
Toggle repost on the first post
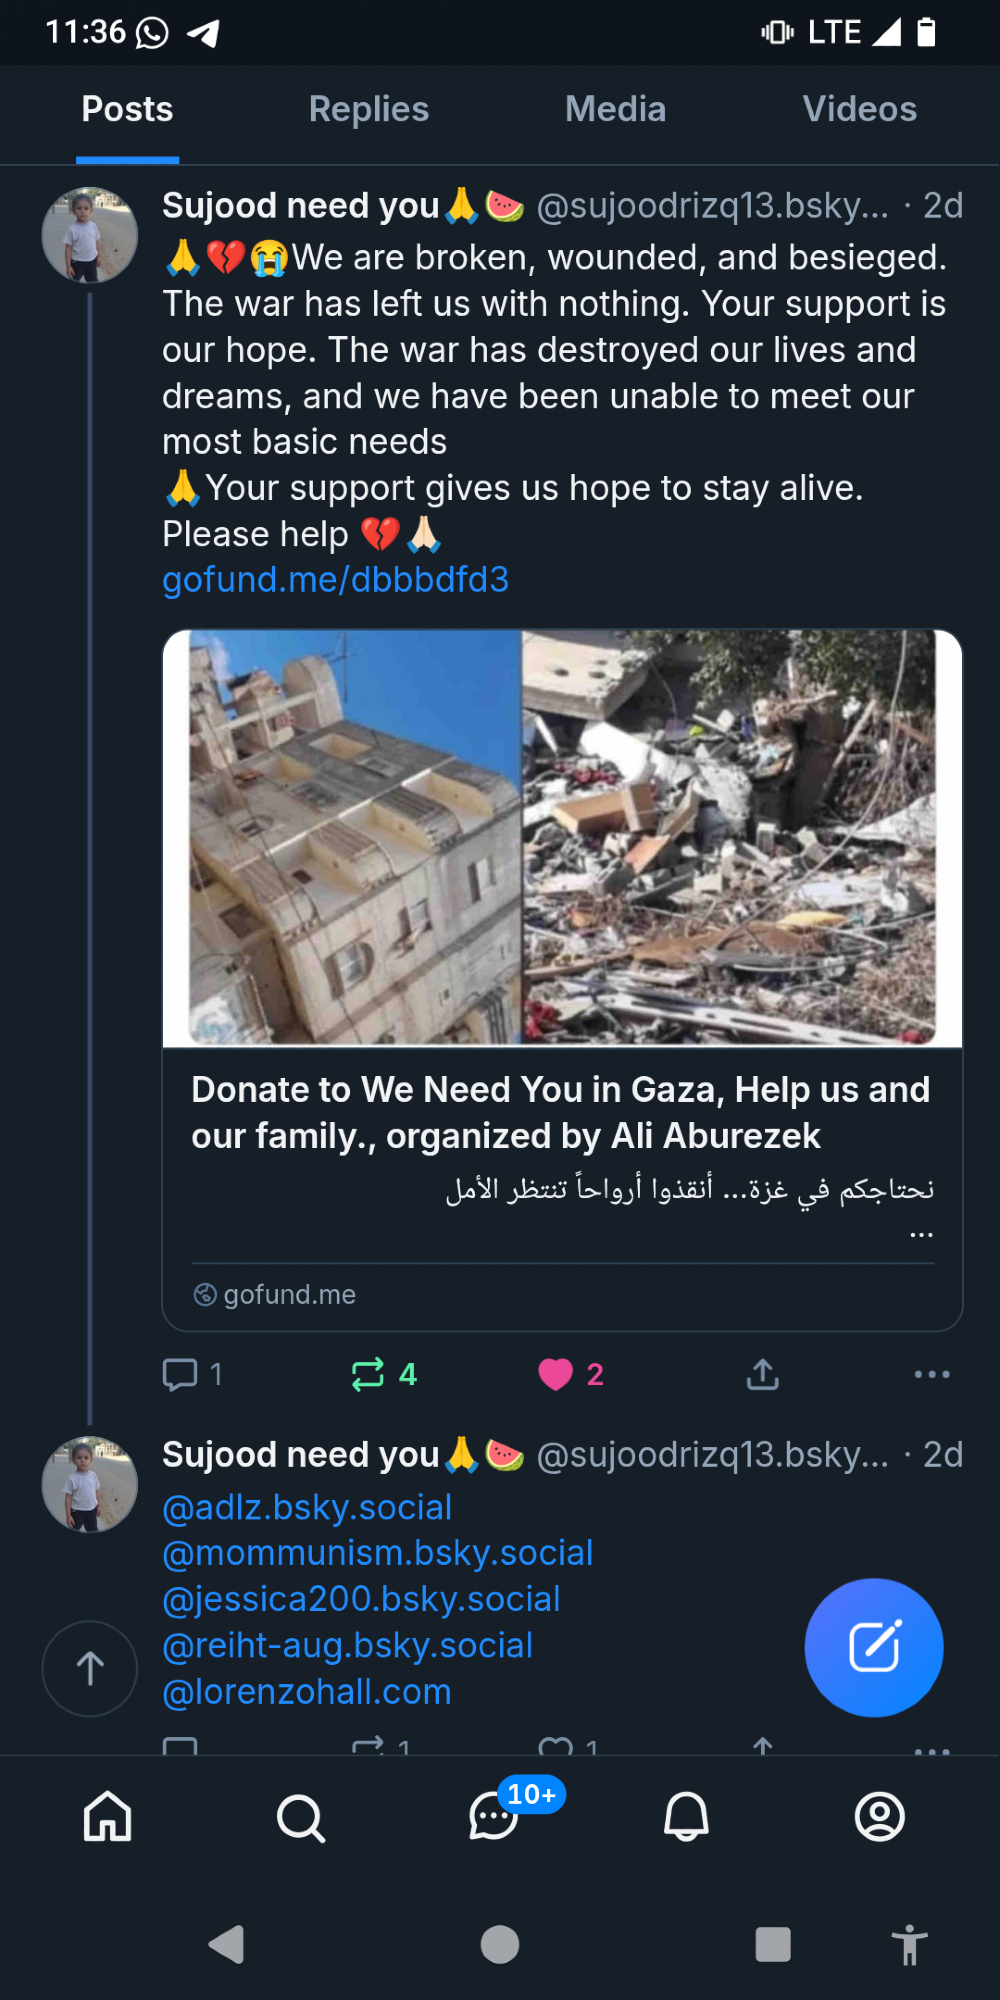tap(368, 1374)
